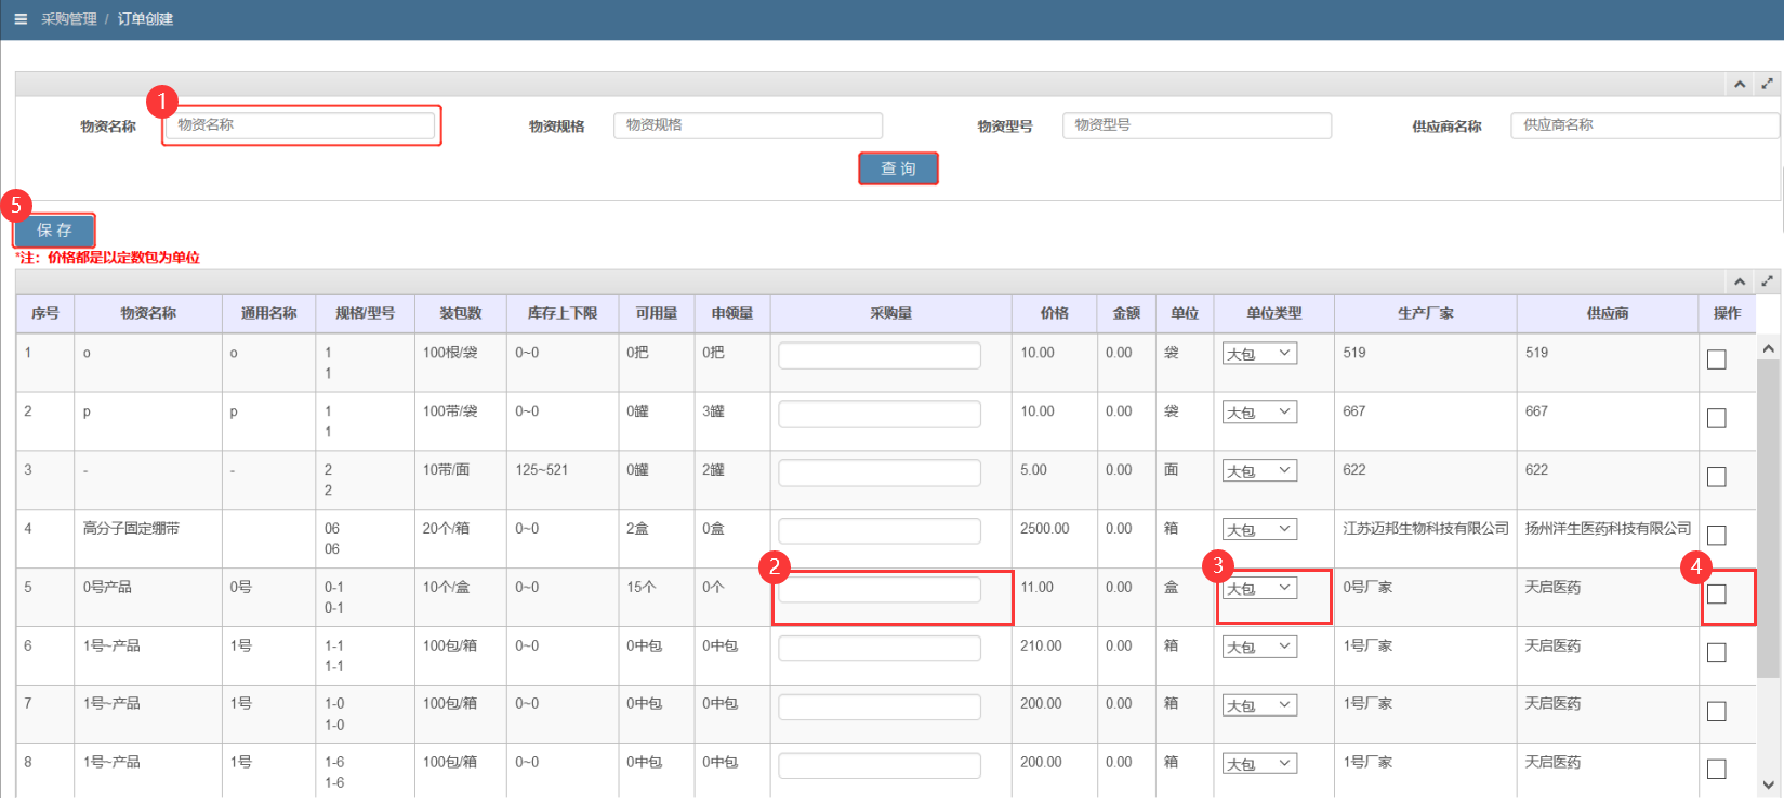1784x799 pixels.
Task: Check the box for 高分子固定绷带 row
Action: click(x=1716, y=536)
